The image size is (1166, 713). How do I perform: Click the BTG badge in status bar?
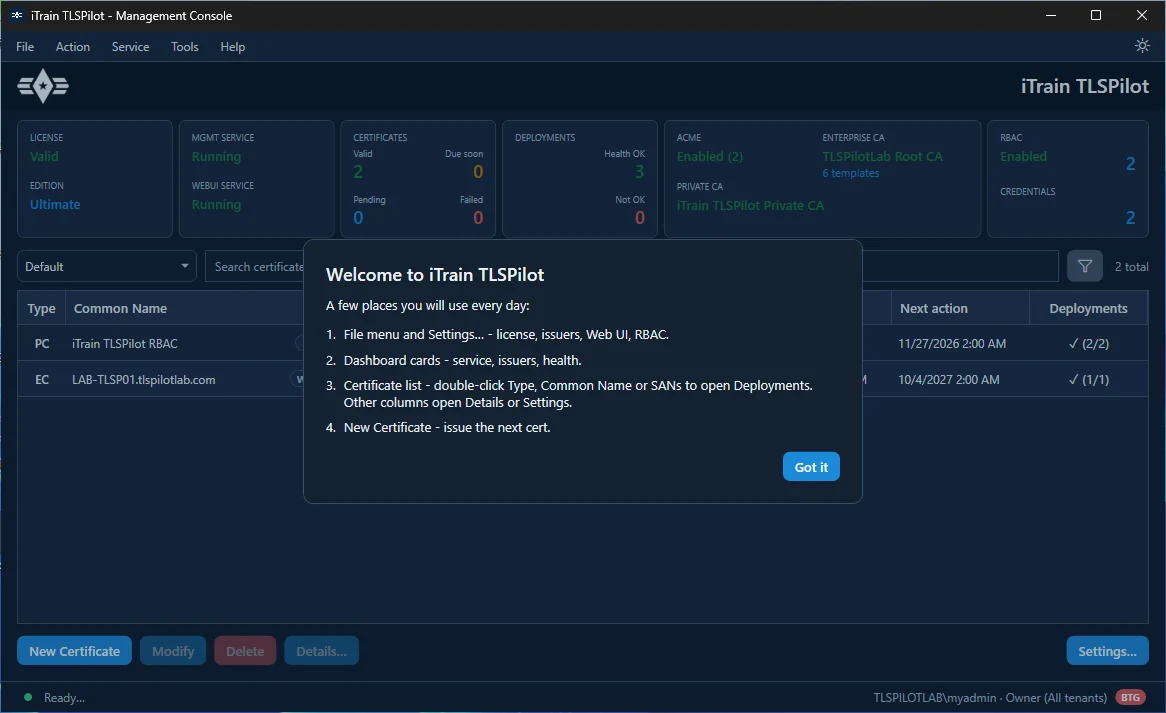click(1130, 697)
